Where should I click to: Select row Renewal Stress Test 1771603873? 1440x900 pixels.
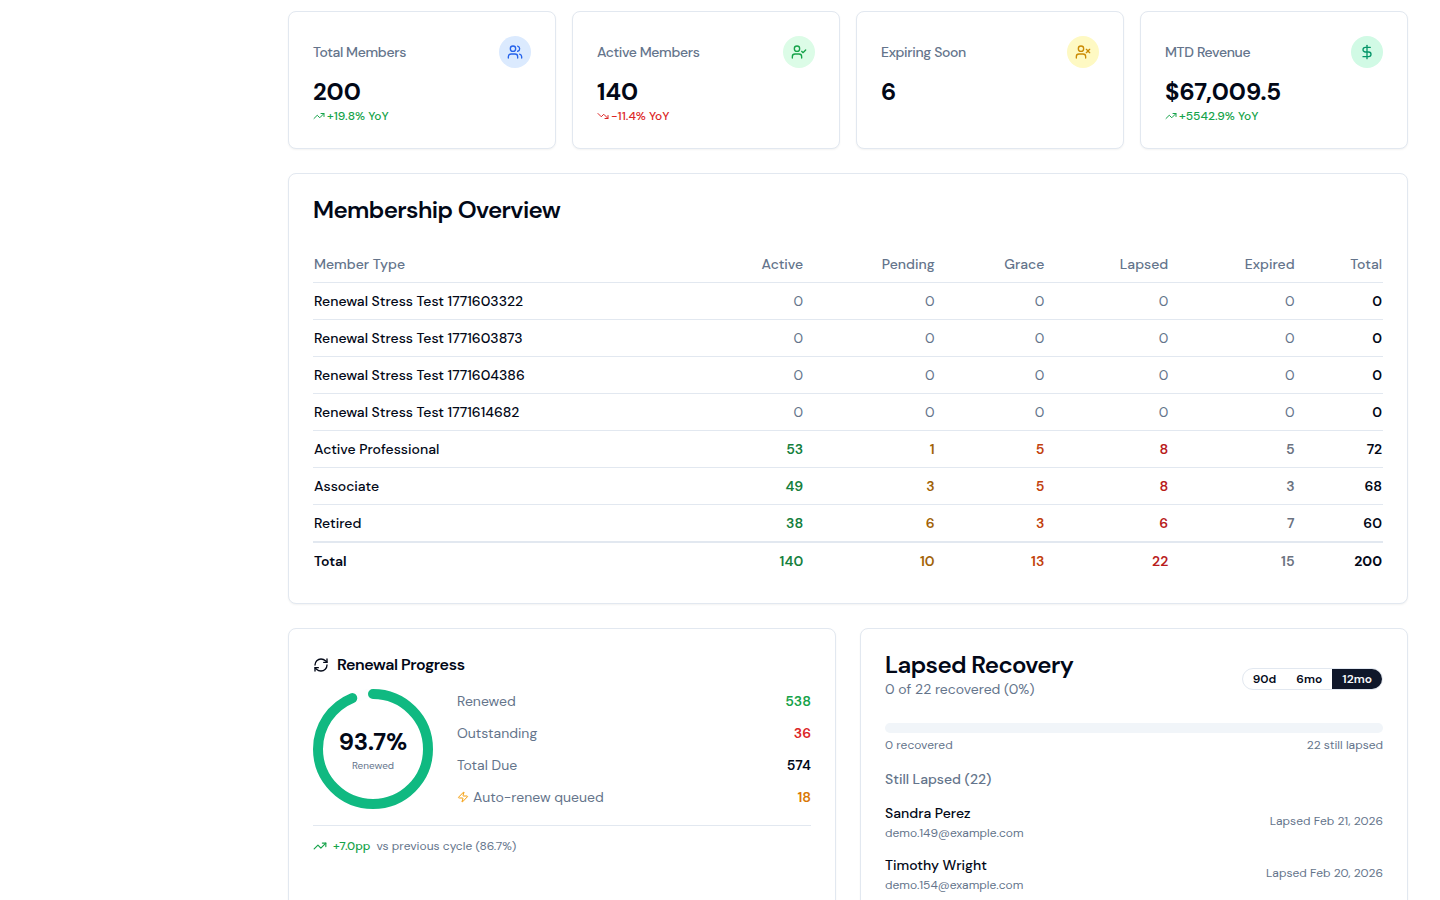[848, 338]
